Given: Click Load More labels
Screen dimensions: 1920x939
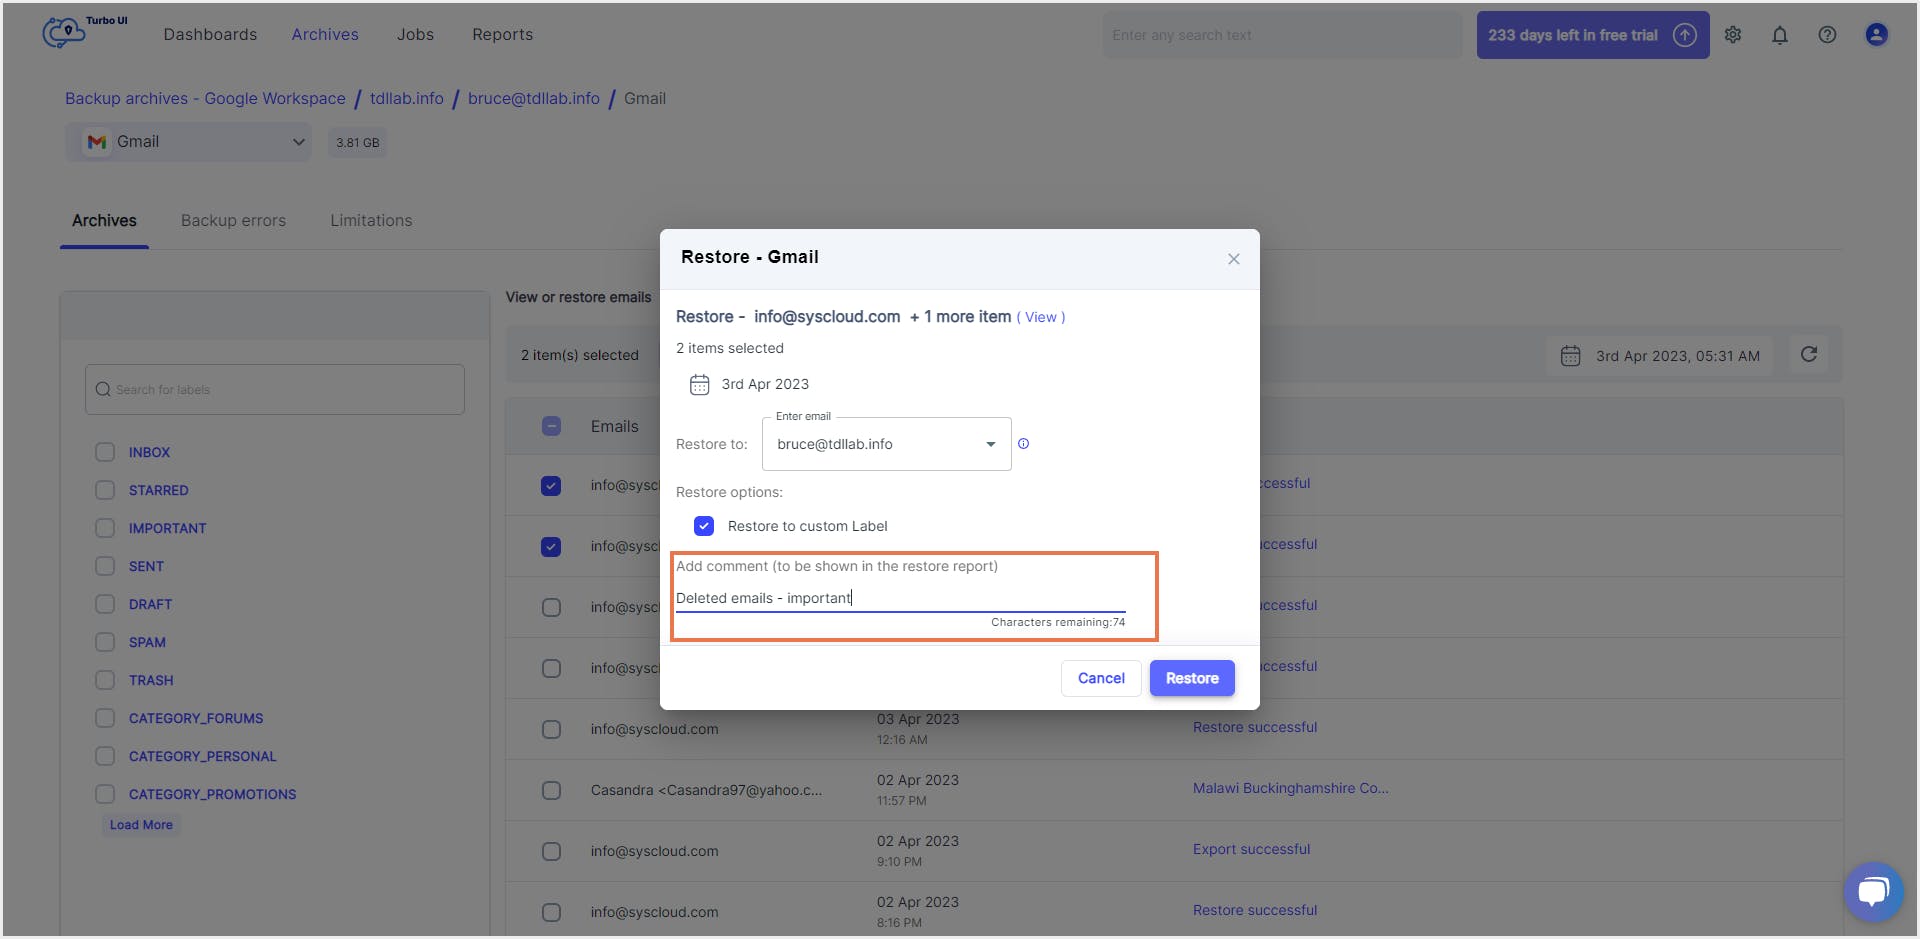Looking at the screenshot, I should click(x=141, y=825).
